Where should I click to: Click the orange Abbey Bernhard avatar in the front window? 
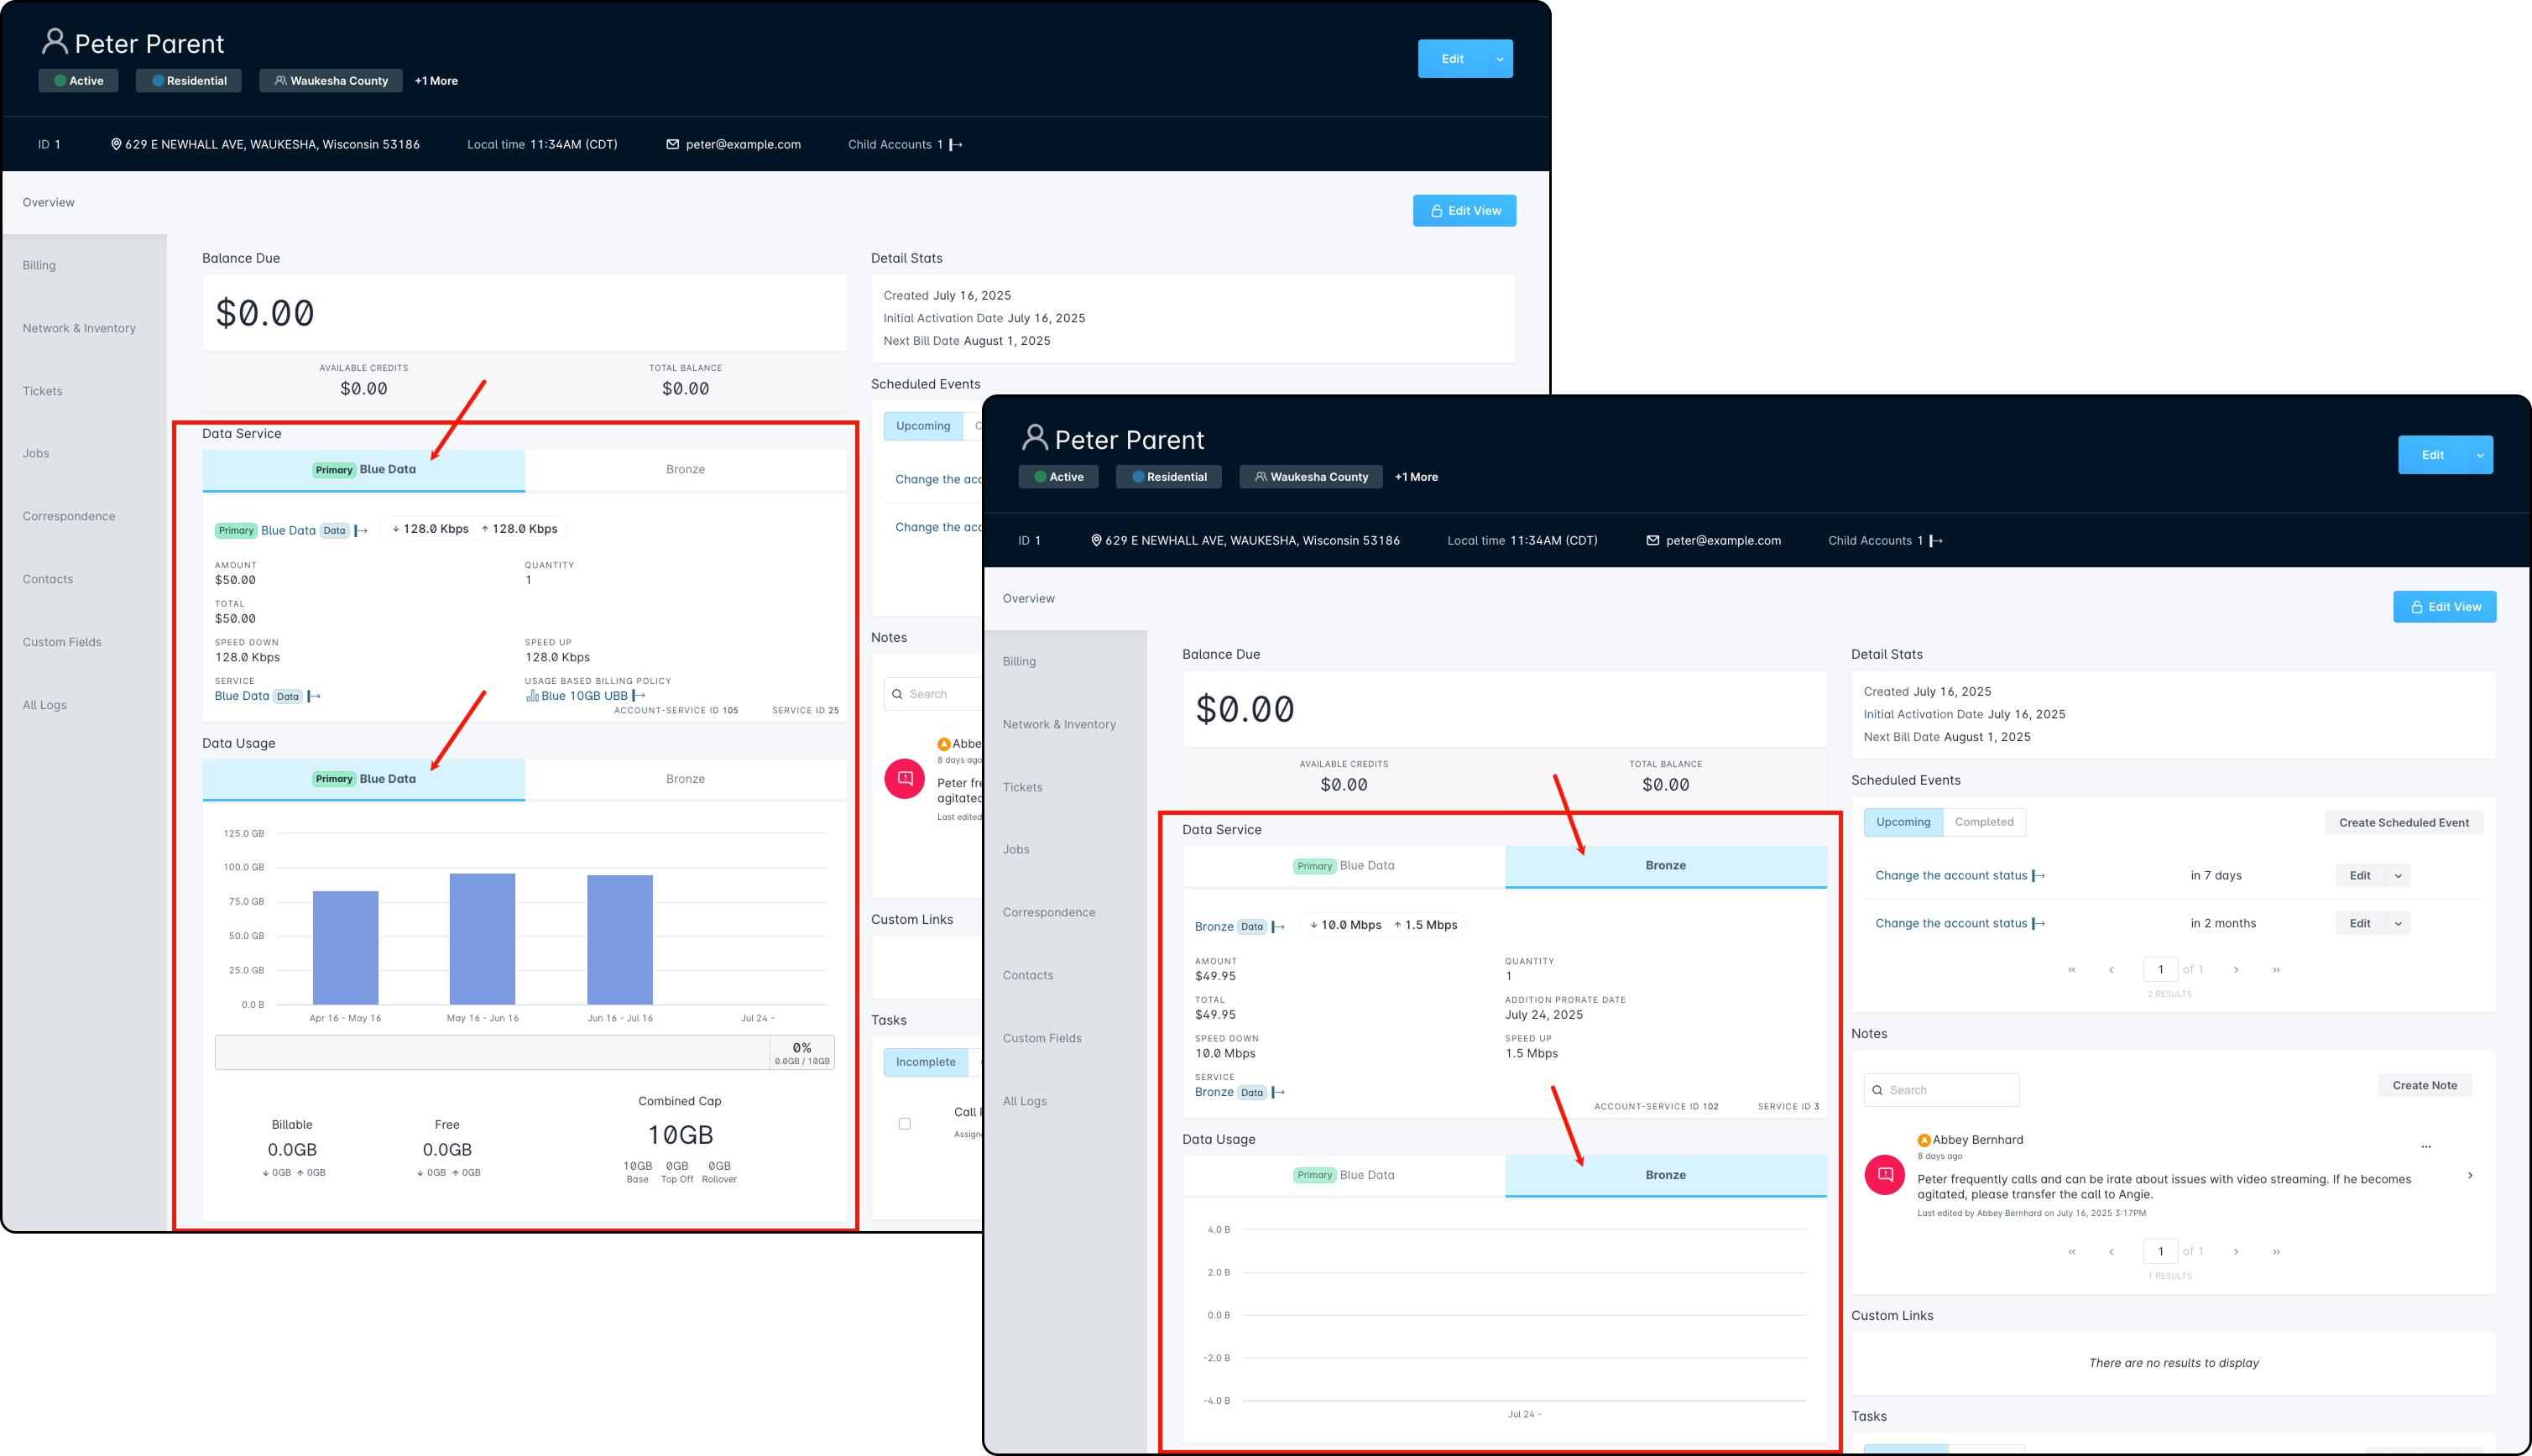tap(1924, 1140)
